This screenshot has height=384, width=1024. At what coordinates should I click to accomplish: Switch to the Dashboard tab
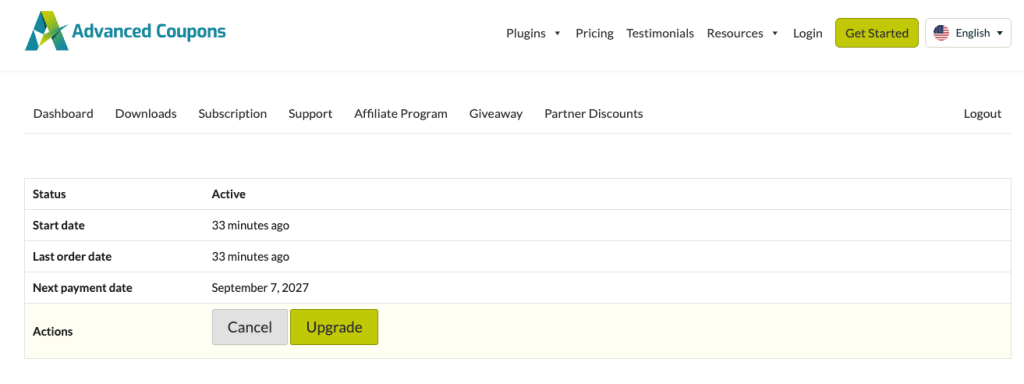point(63,114)
